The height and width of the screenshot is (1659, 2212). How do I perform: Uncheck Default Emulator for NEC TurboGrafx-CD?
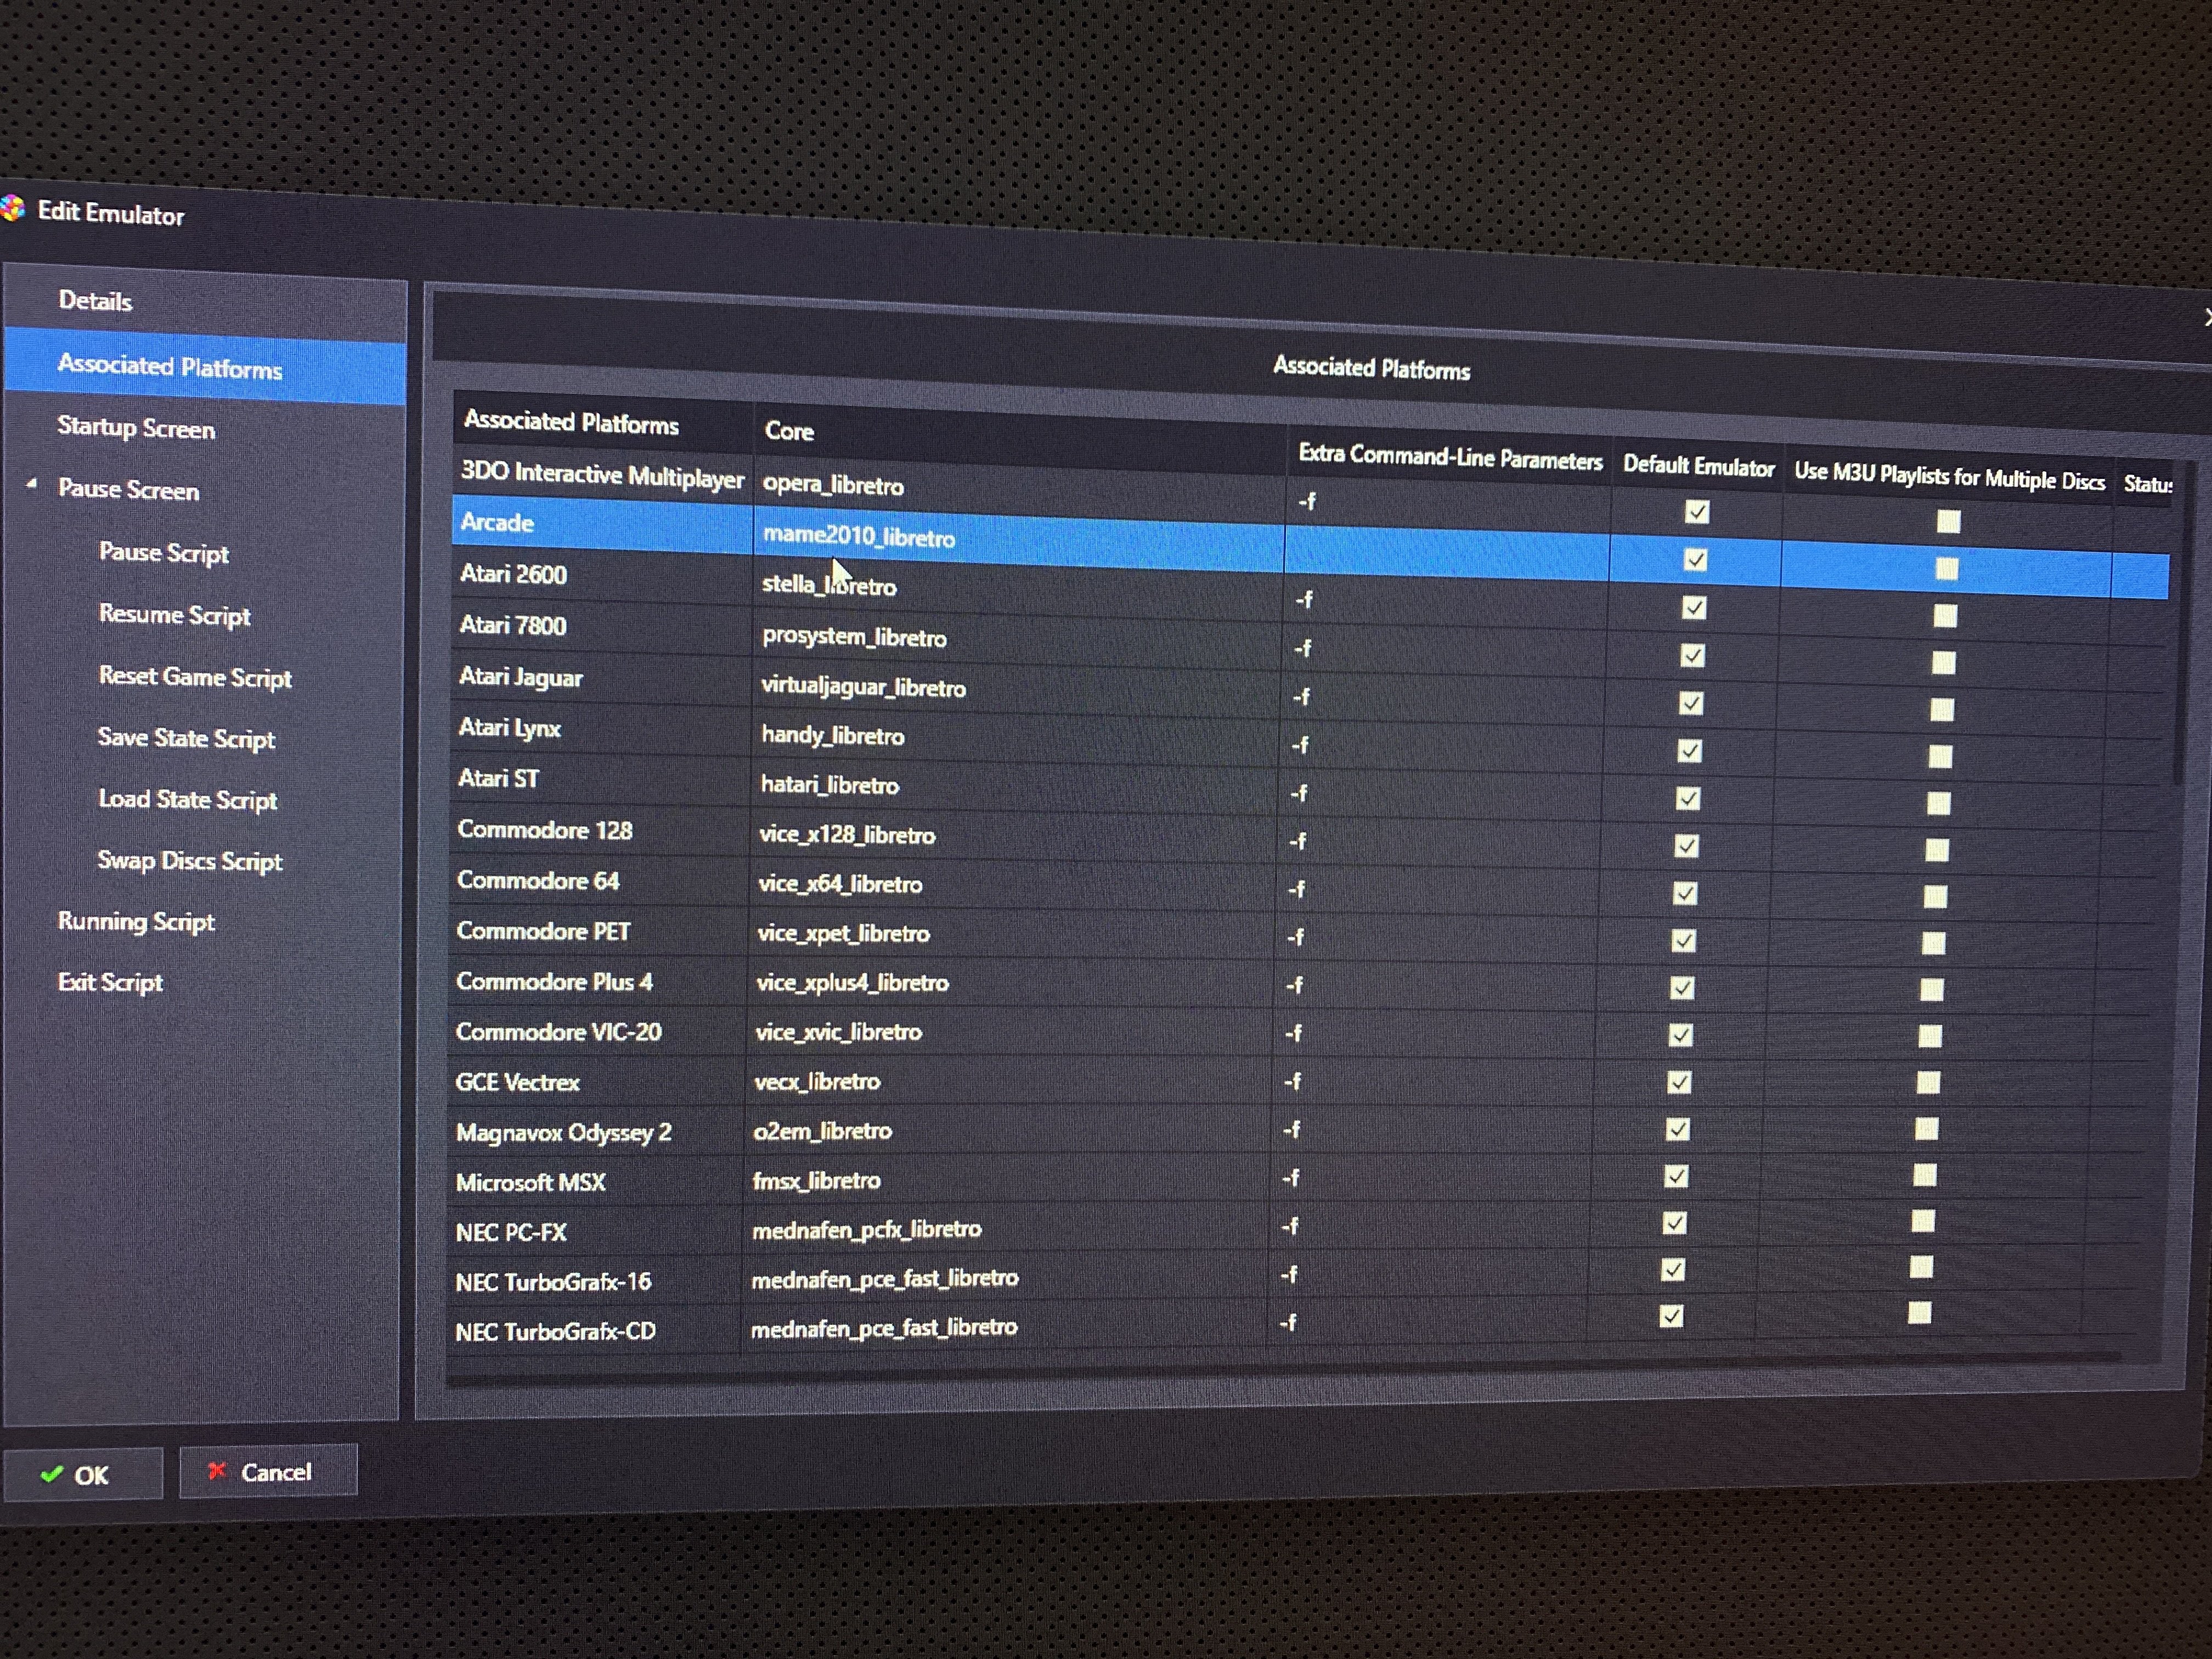click(x=1671, y=1316)
